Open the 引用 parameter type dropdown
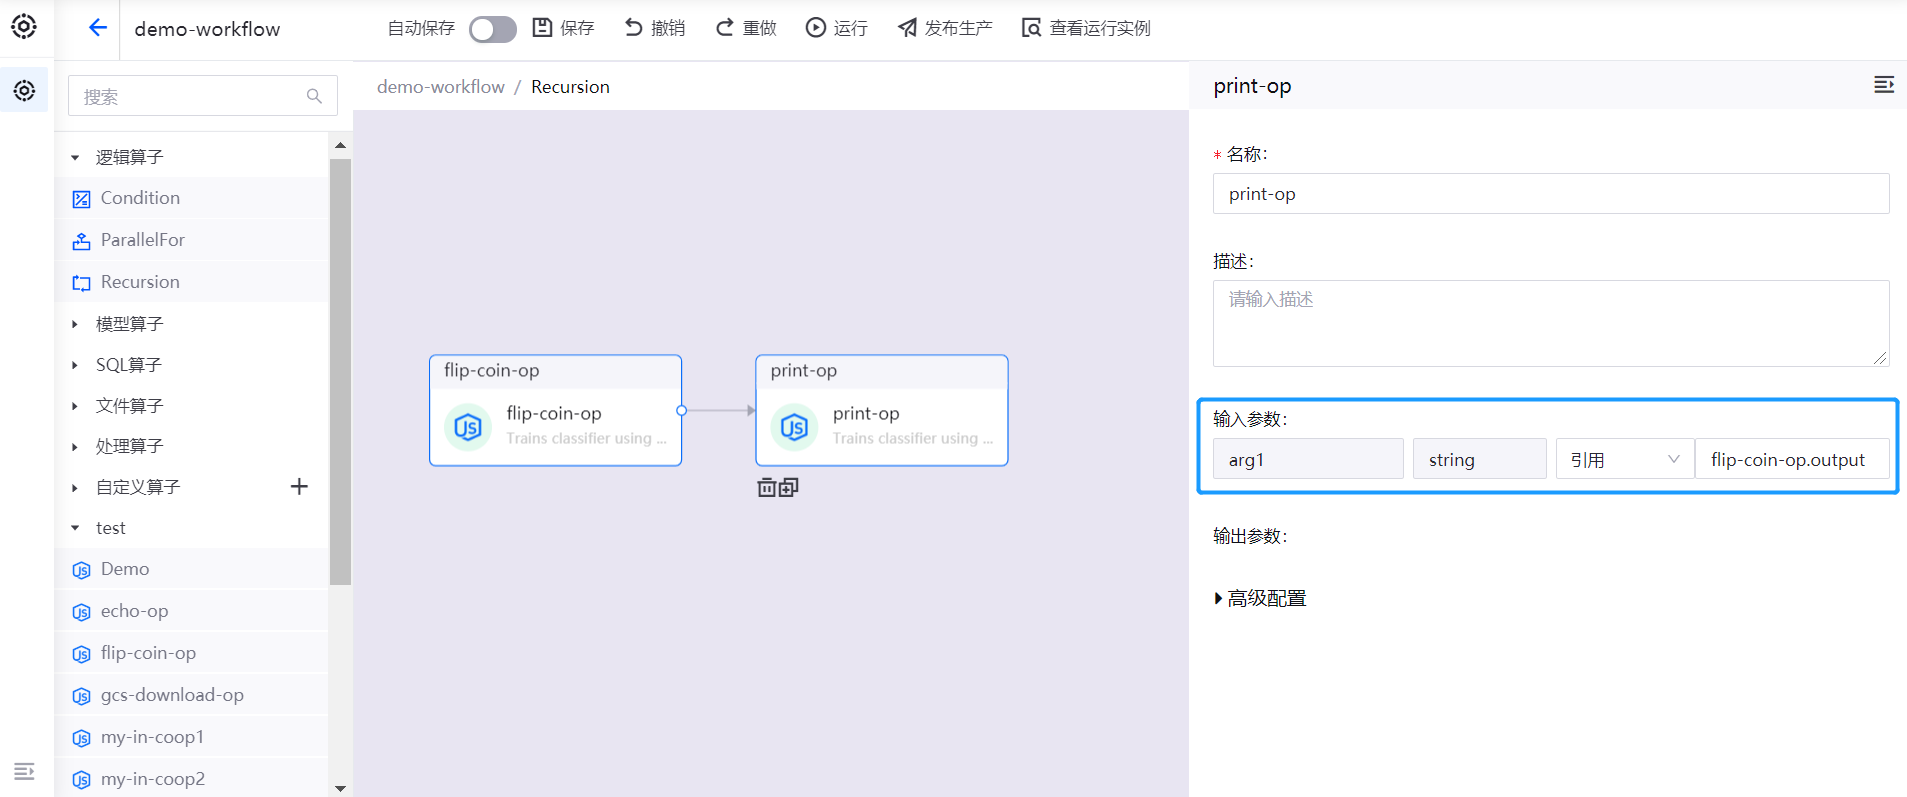 [x=1624, y=460]
